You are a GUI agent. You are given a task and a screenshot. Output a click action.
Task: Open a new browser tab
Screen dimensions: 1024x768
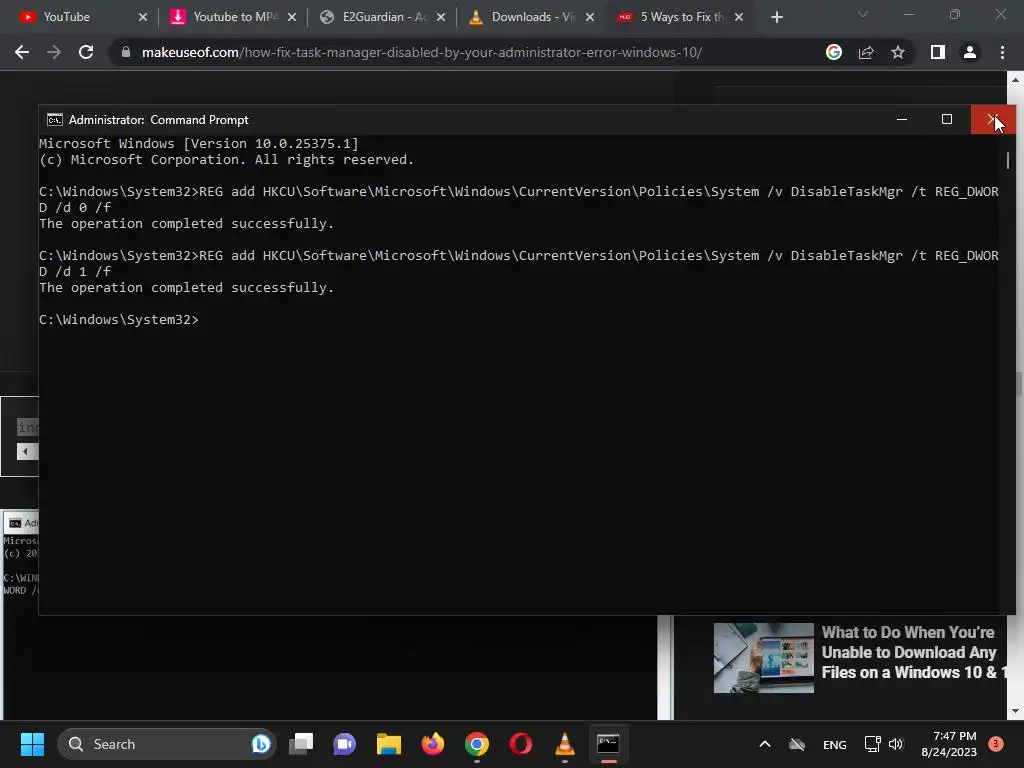[776, 17]
